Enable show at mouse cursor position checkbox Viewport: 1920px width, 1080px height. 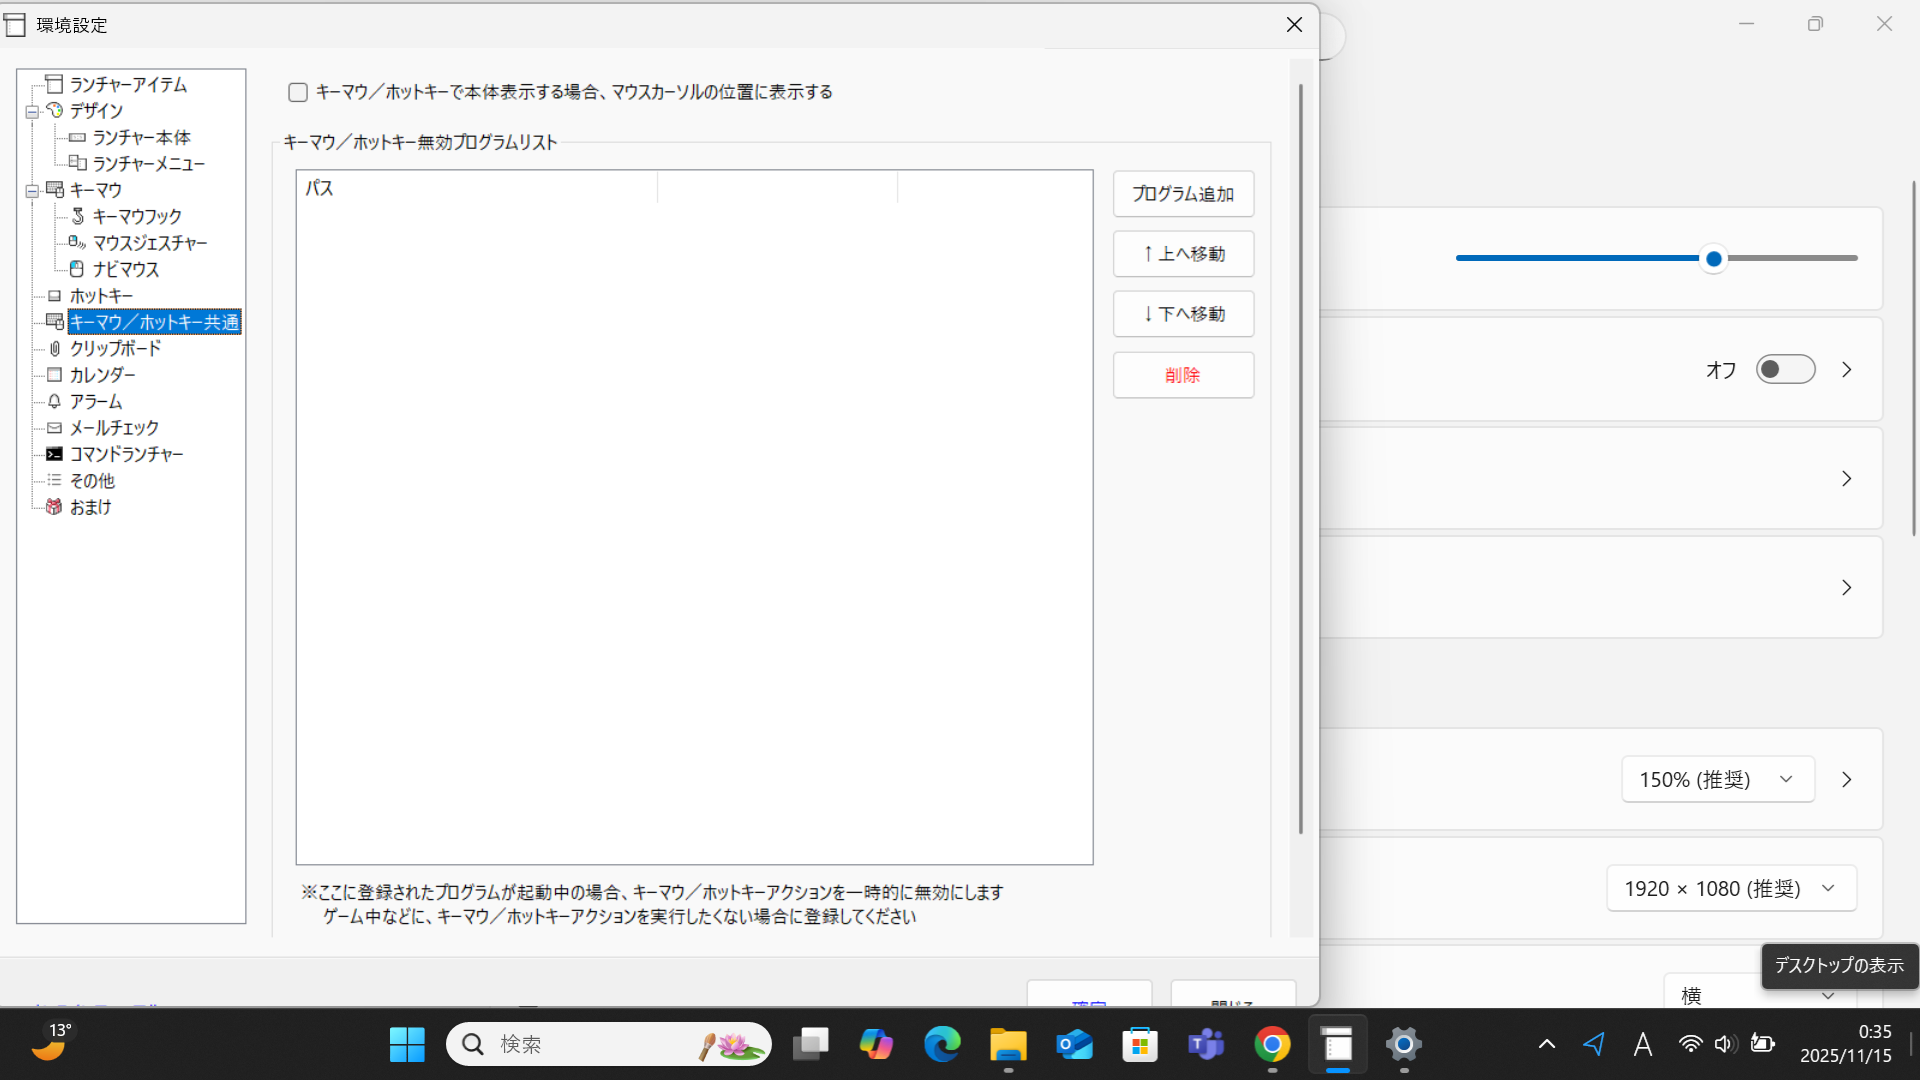coord(298,92)
